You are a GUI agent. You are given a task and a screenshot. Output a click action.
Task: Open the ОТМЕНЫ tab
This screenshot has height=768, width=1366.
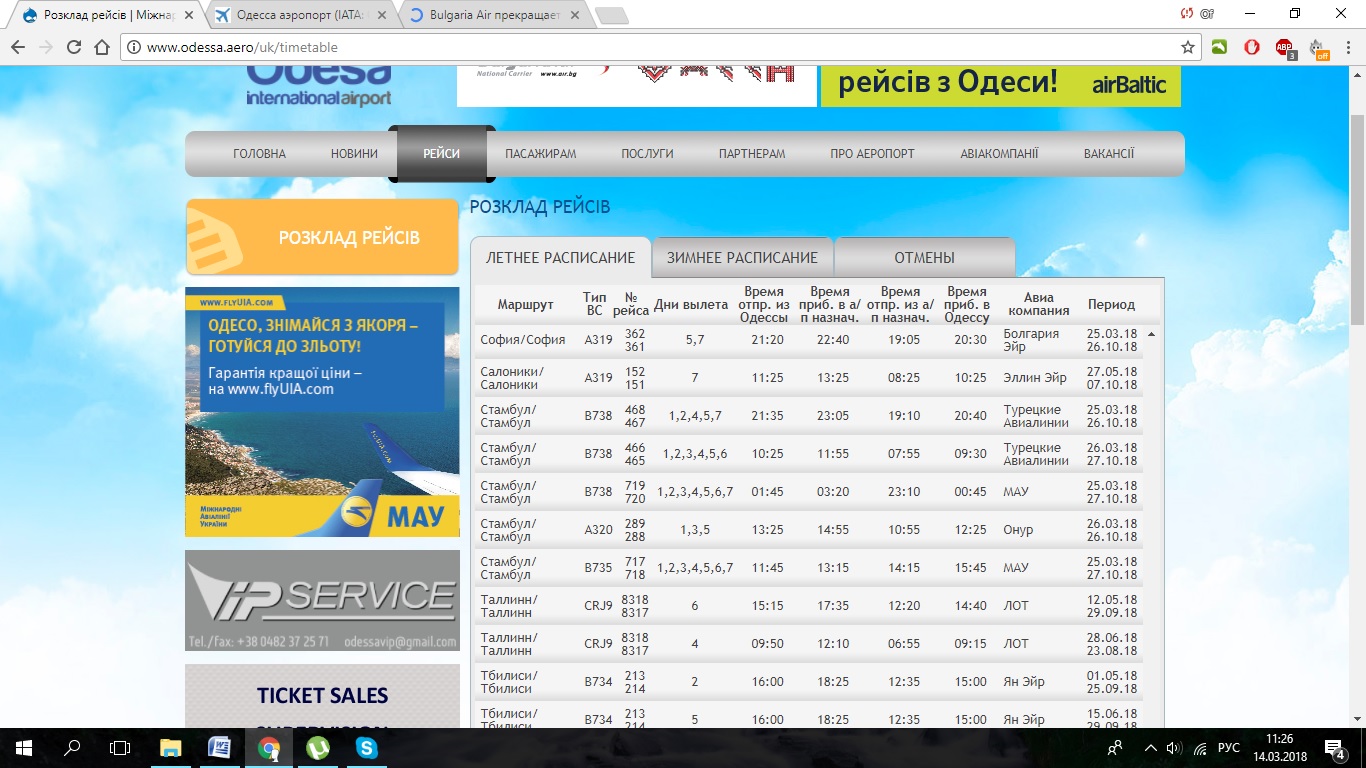tap(924, 257)
